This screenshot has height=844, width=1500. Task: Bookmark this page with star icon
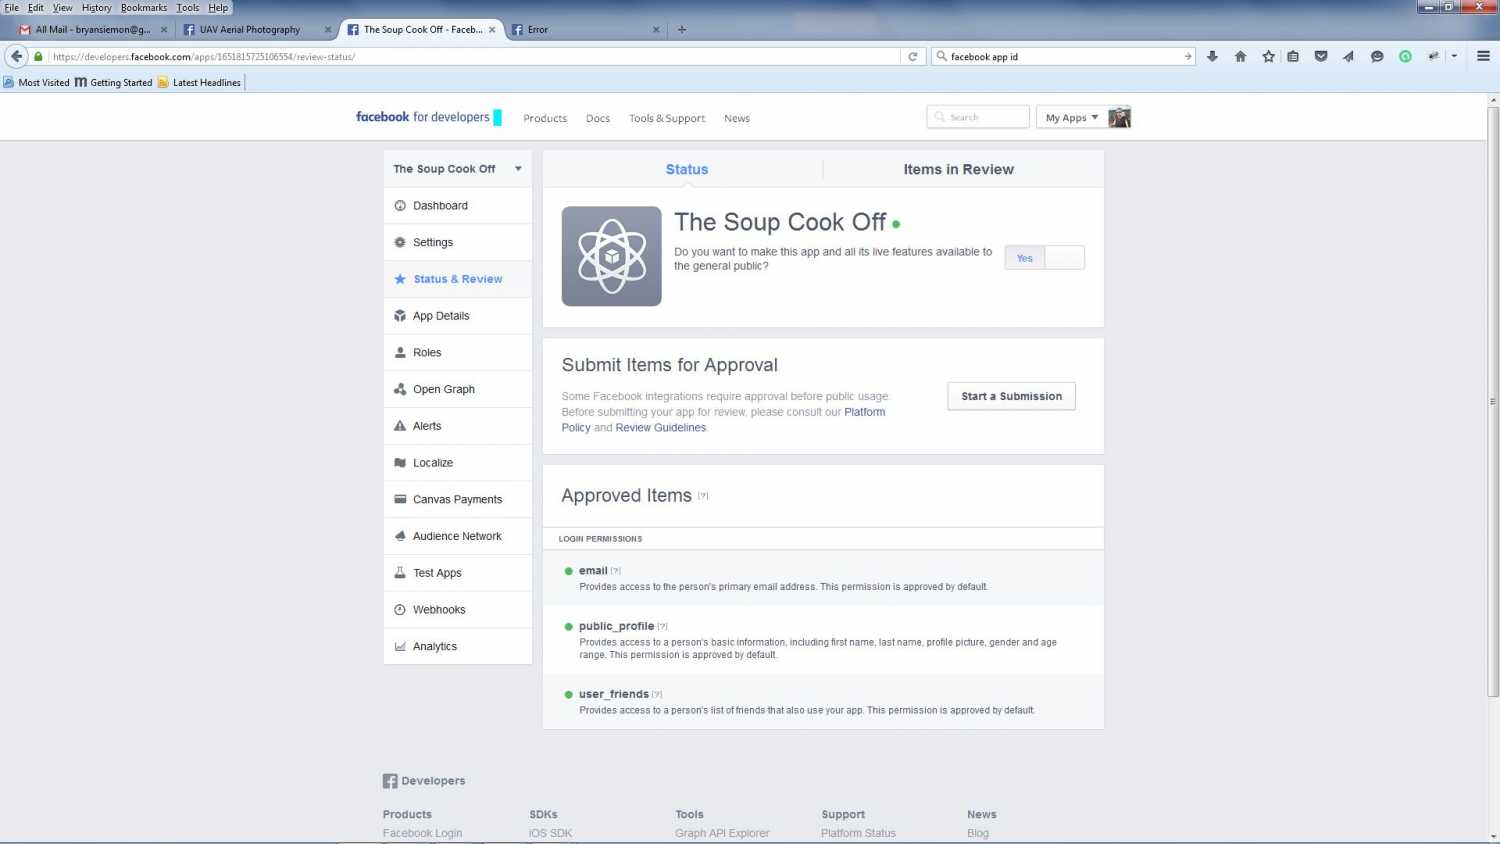1268,57
